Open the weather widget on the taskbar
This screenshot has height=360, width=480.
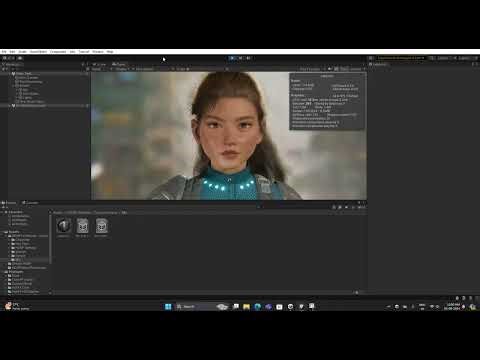(x=16, y=306)
